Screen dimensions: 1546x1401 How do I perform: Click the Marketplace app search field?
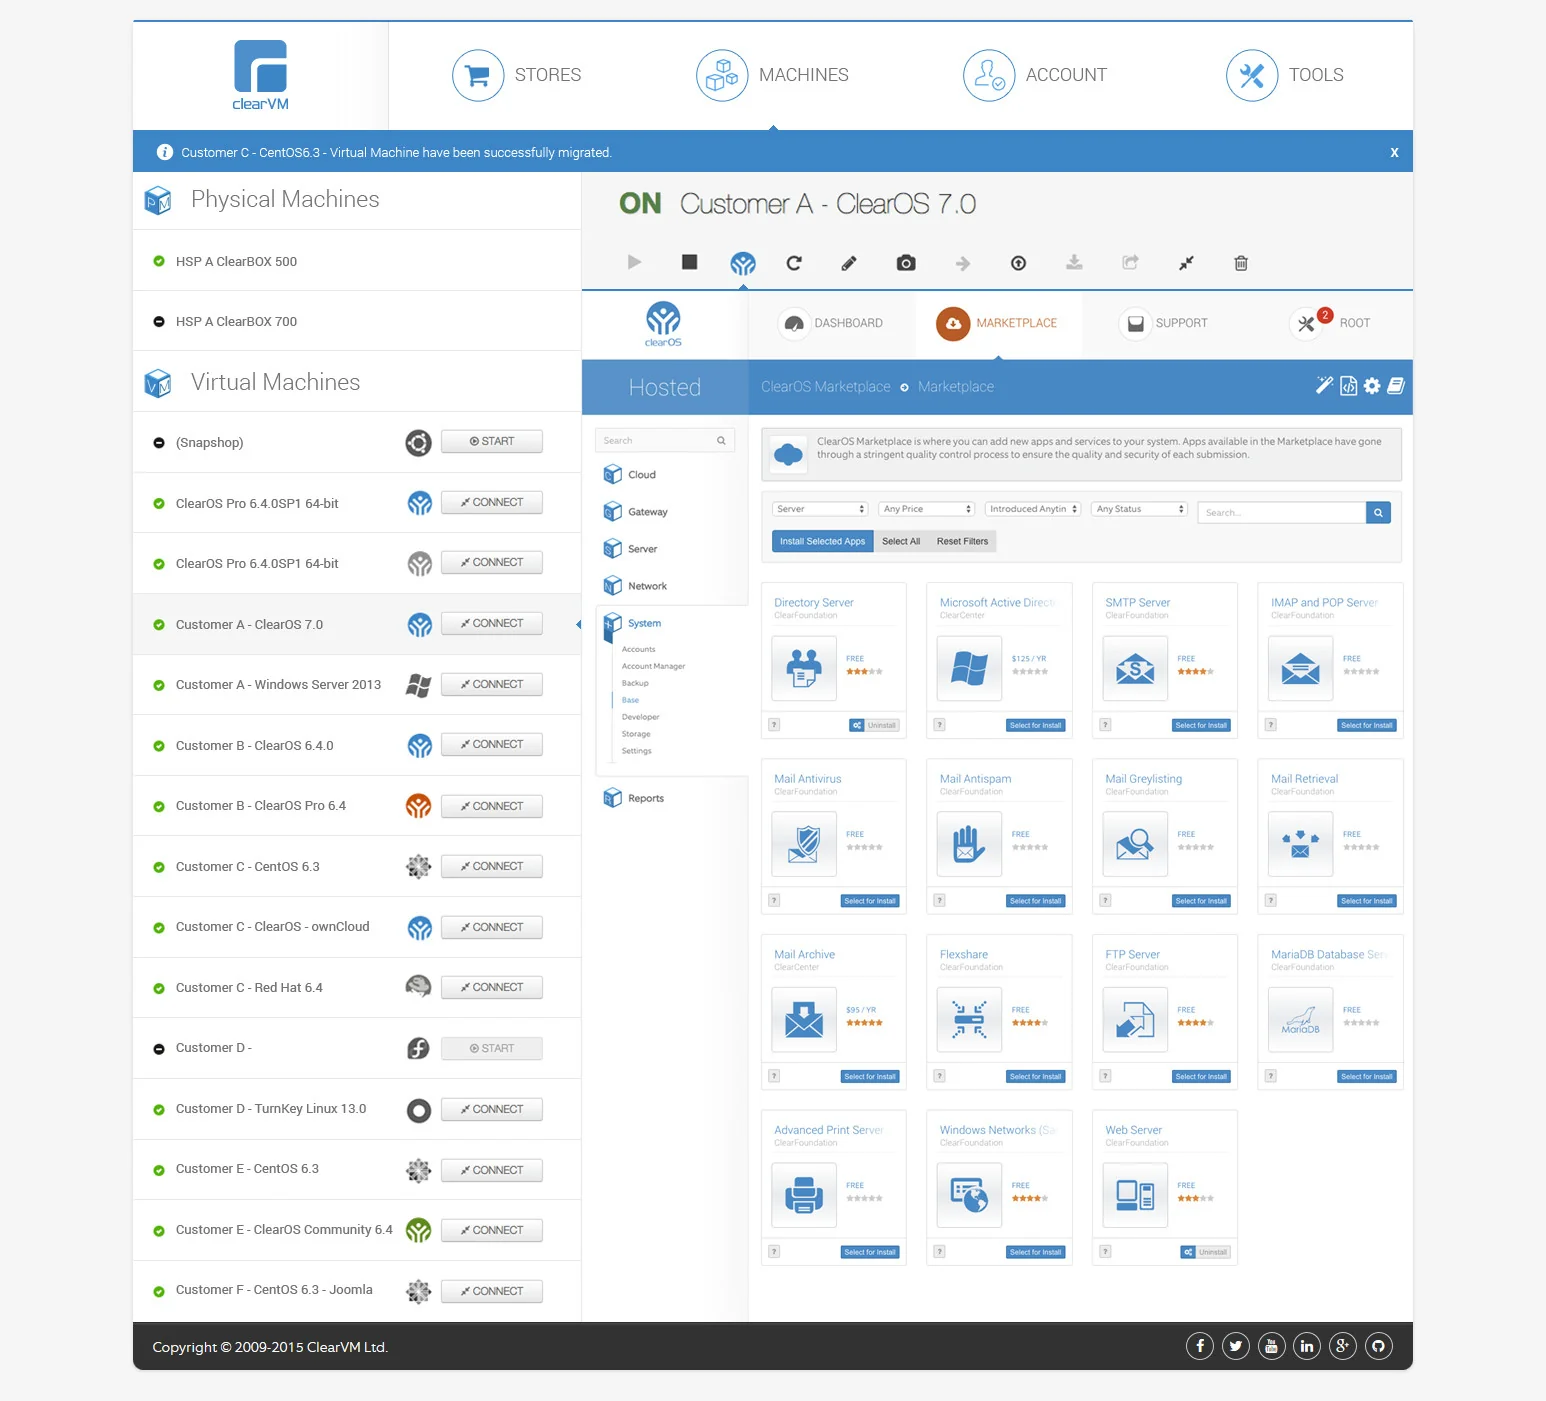click(1281, 513)
